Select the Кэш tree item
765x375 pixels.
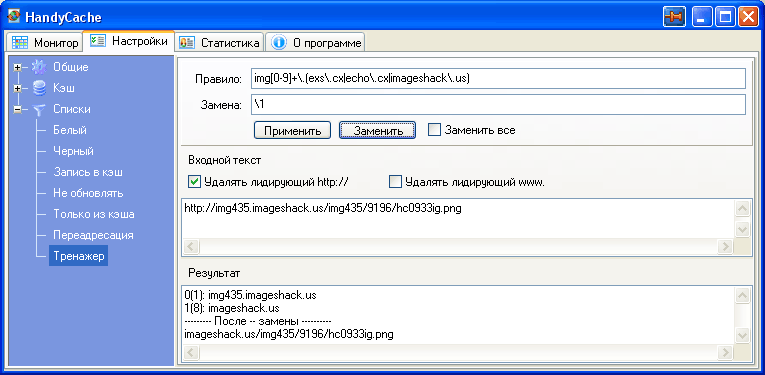(64, 88)
